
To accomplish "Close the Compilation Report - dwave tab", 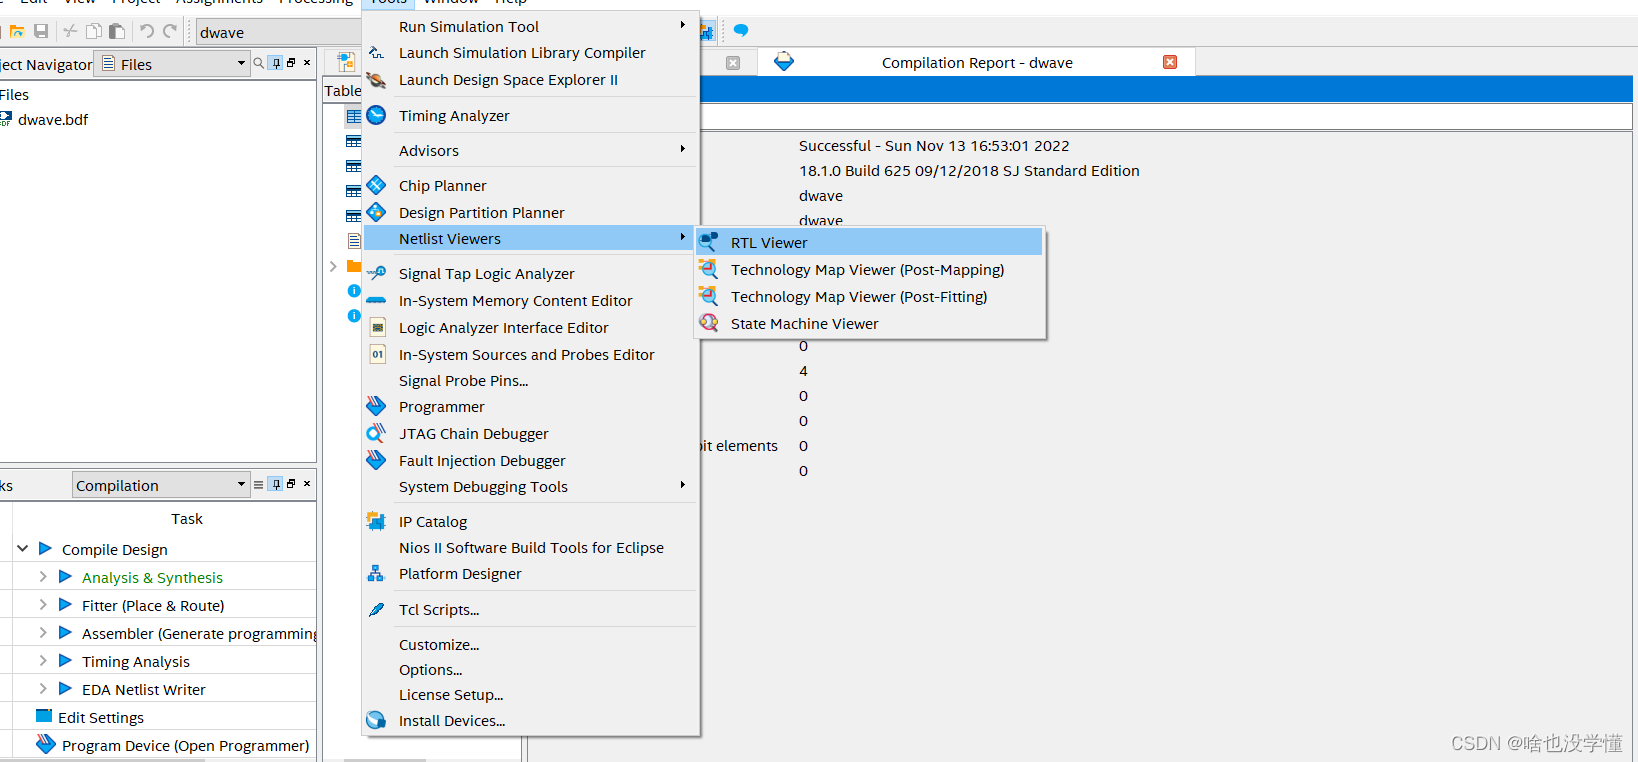I will pos(1170,62).
